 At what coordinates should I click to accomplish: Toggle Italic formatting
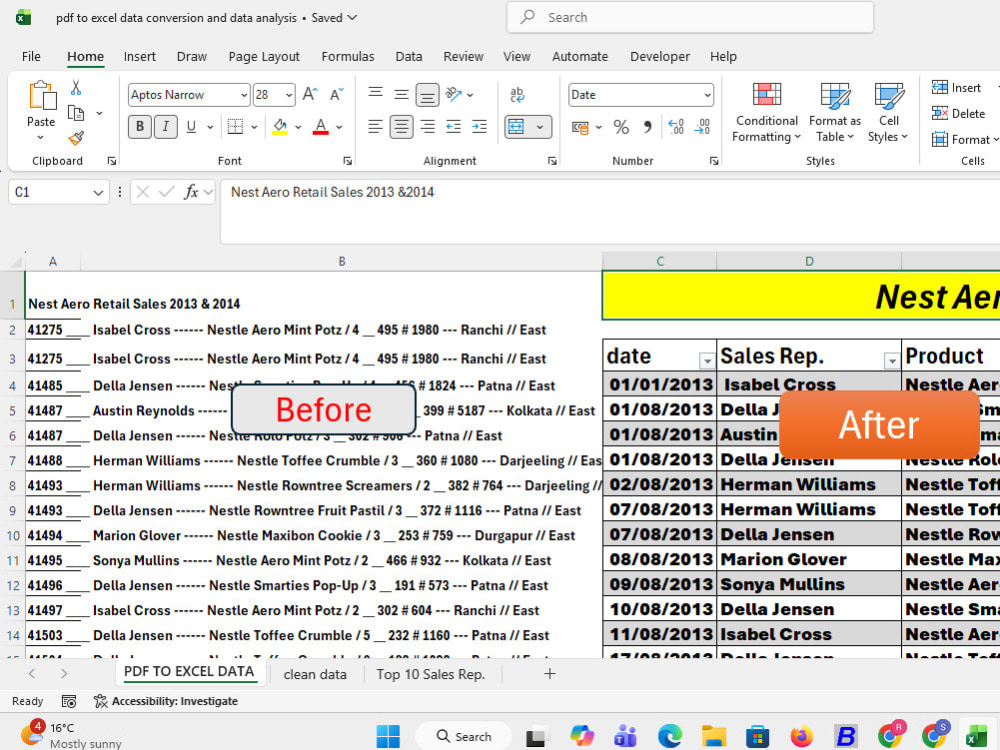click(166, 127)
